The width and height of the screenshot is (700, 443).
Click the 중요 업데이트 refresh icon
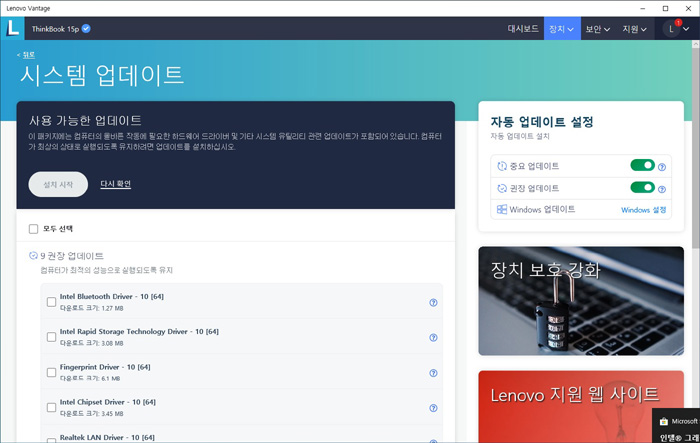coord(502,166)
